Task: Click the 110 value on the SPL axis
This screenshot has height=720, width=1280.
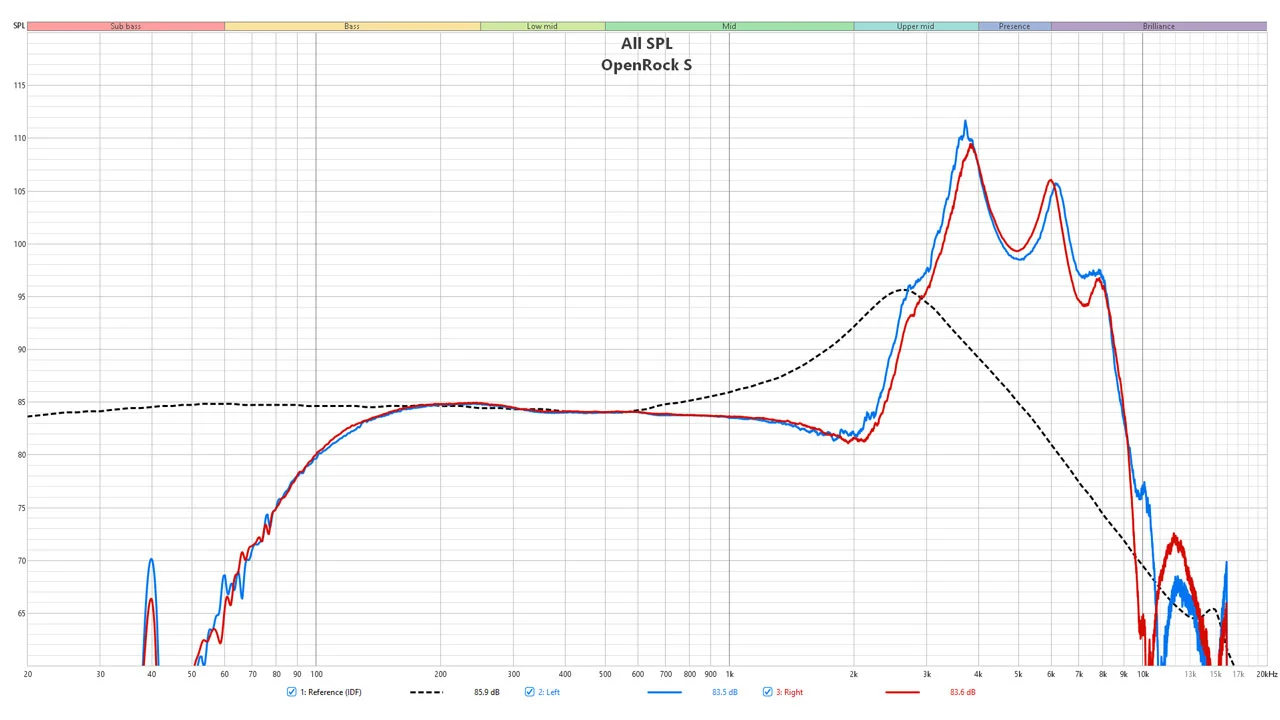Action: click(x=19, y=138)
